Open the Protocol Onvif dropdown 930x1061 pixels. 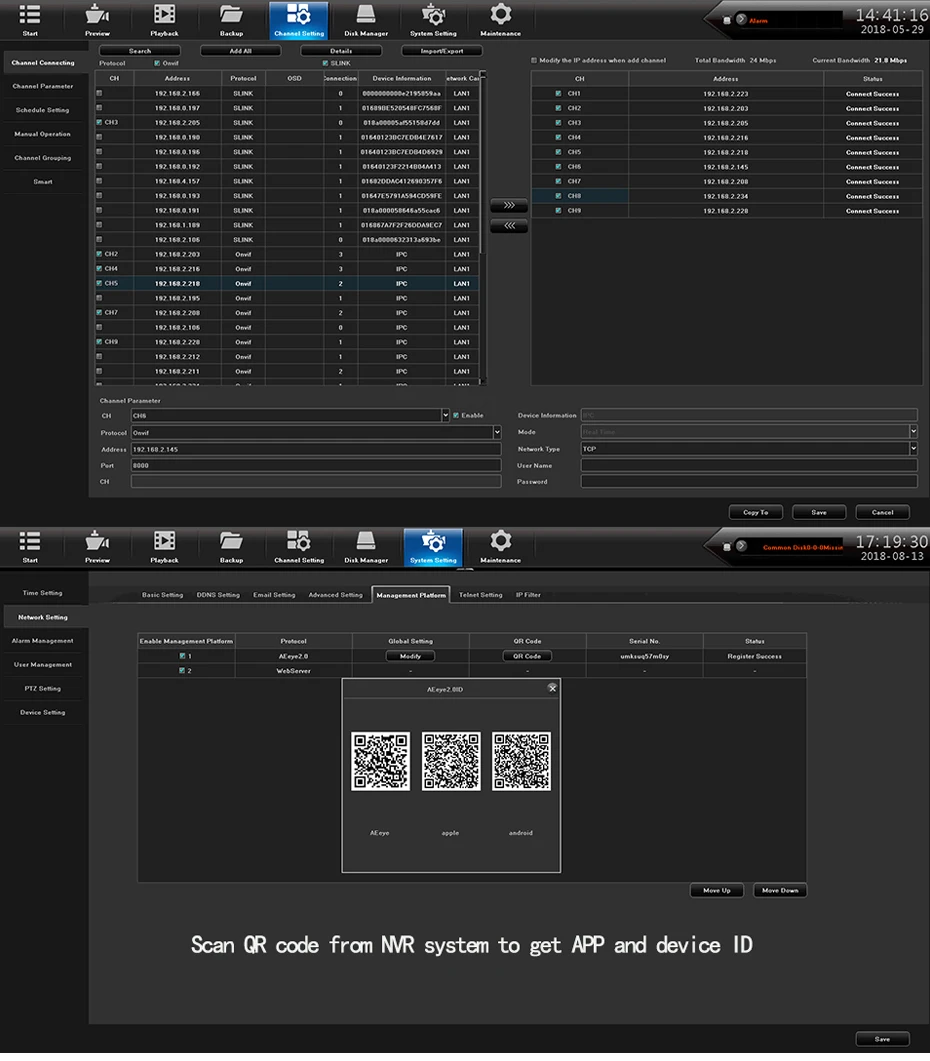(x=497, y=432)
